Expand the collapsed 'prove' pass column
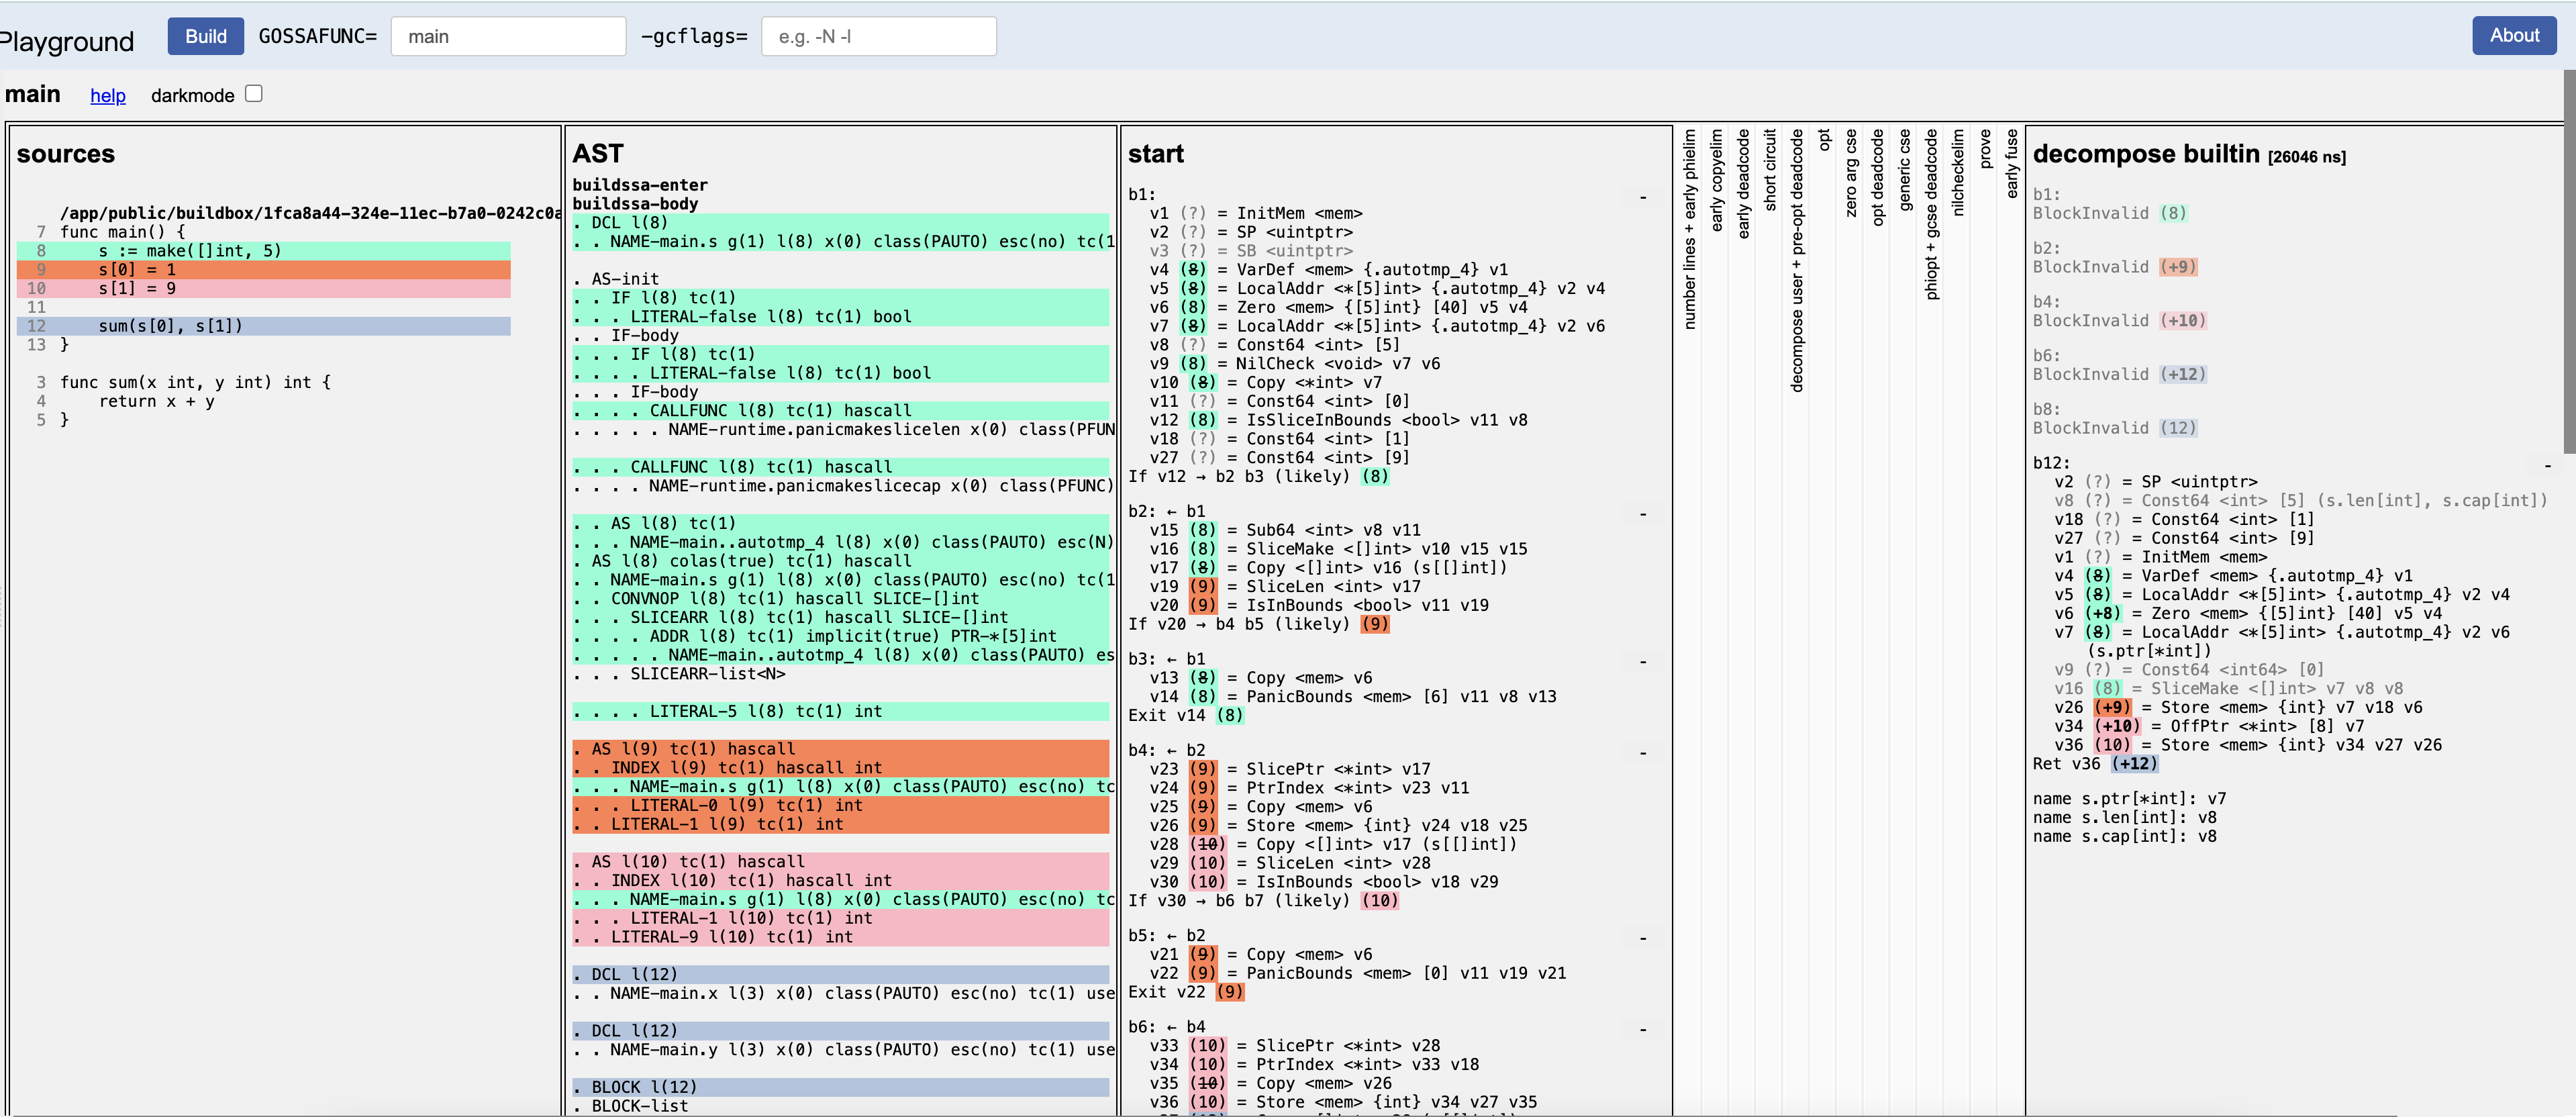The width and height of the screenshot is (2576, 1117). tap(1984, 148)
